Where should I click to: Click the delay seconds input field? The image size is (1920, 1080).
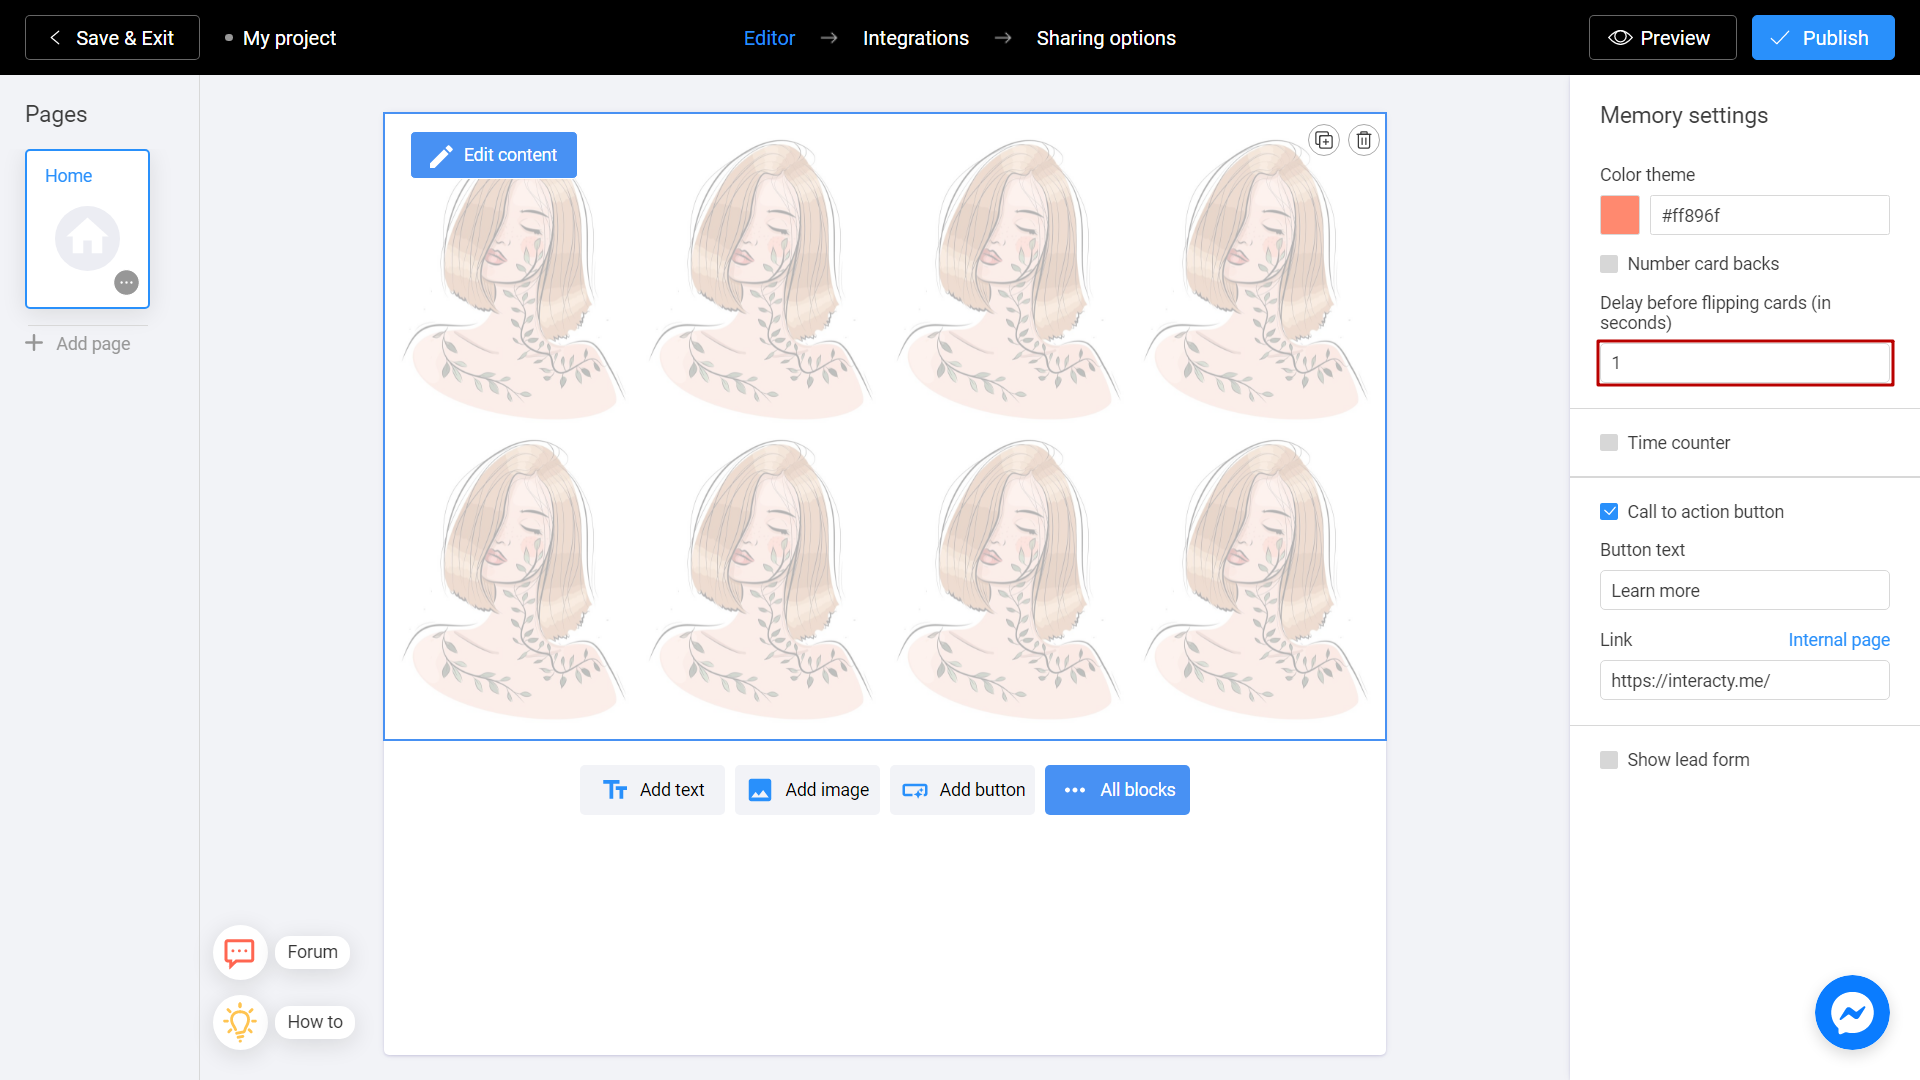(x=1745, y=363)
